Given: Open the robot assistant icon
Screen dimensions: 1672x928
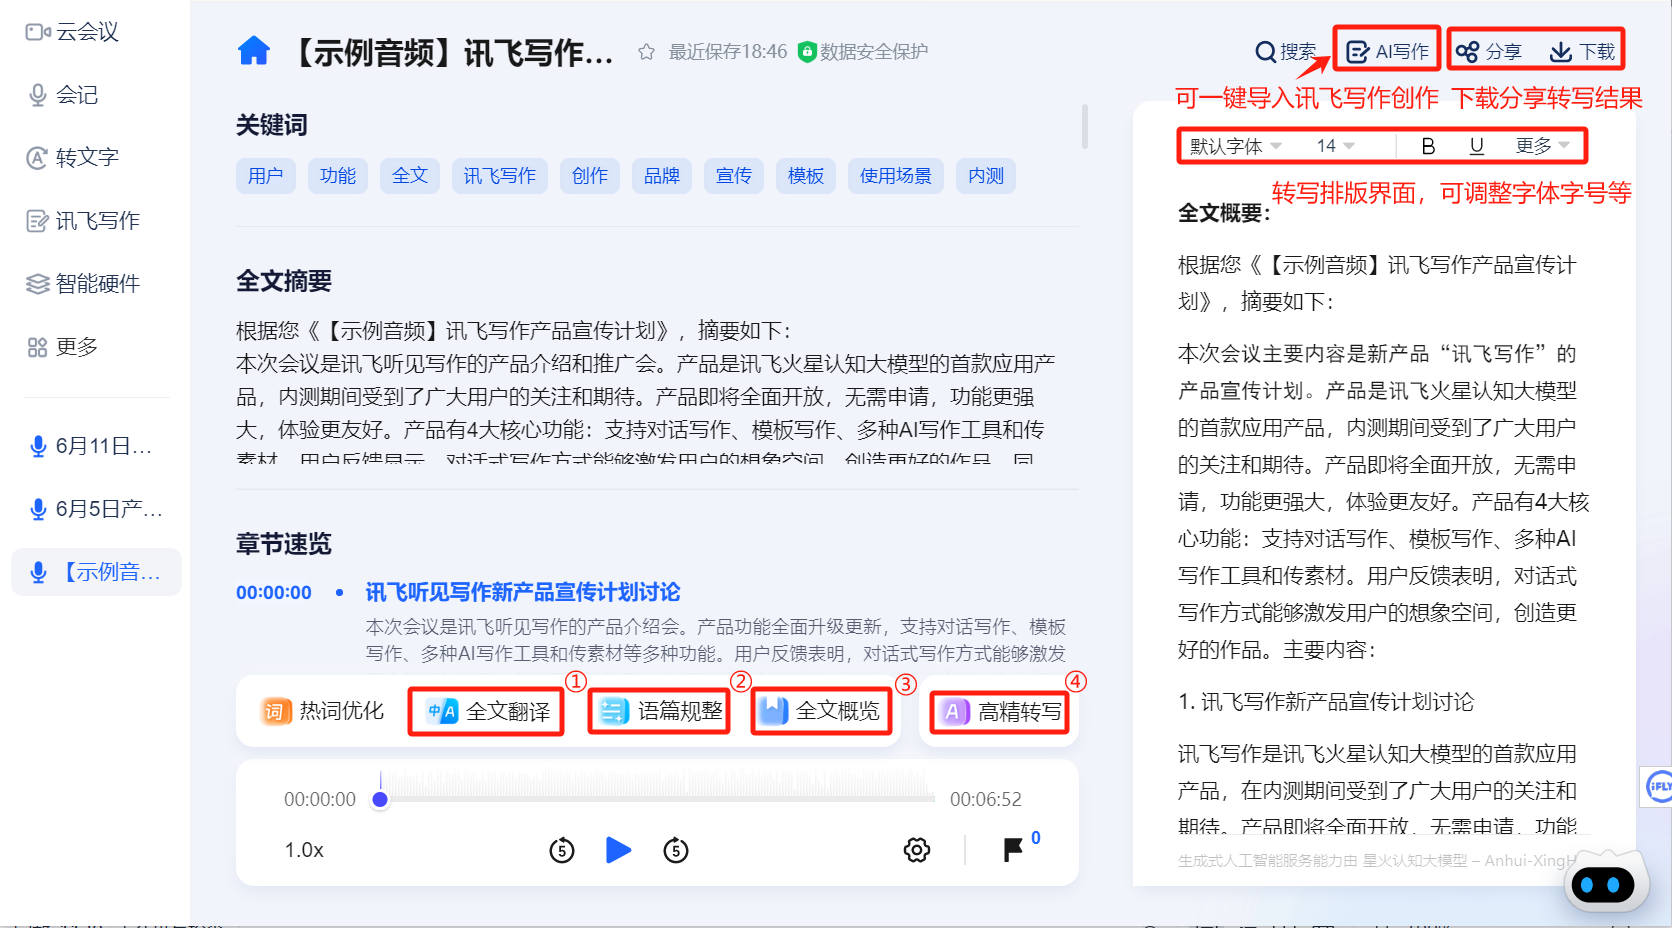Looking at the screenshot, I should click(x=1603, y=882).
